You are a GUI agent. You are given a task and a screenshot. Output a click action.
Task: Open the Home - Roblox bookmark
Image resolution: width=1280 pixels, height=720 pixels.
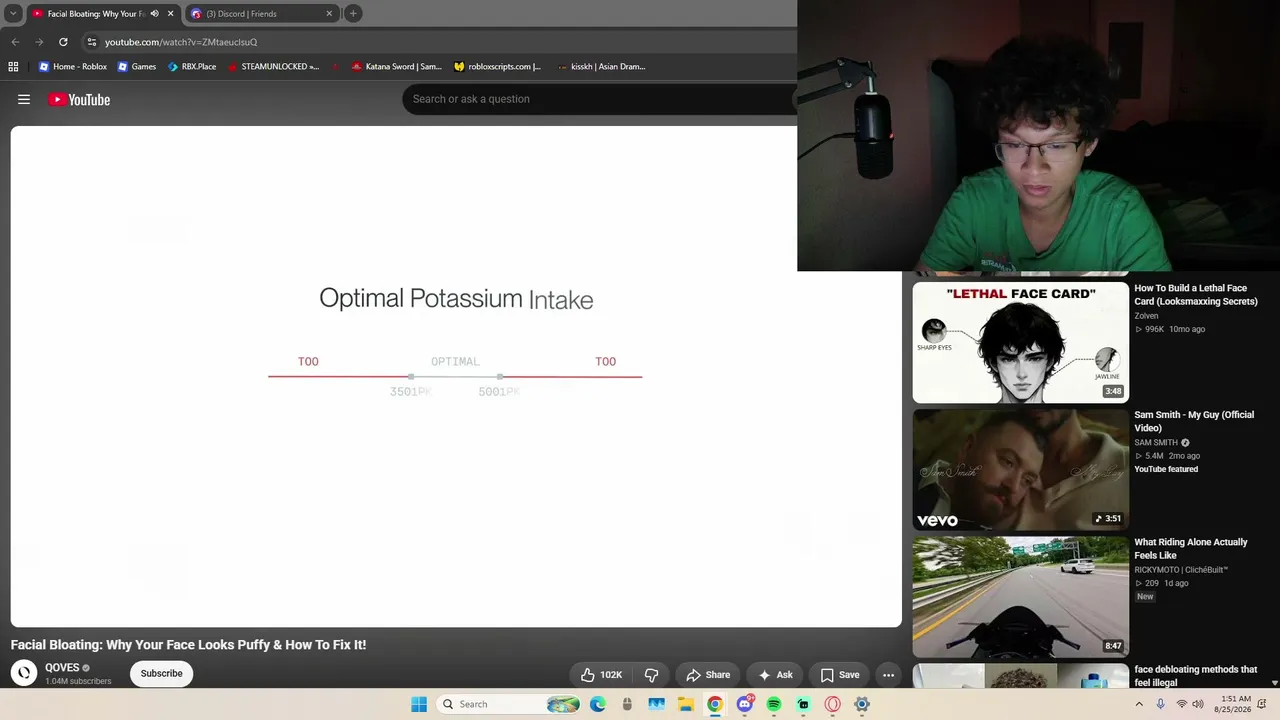pyautogui.click(x=72, y=67)
